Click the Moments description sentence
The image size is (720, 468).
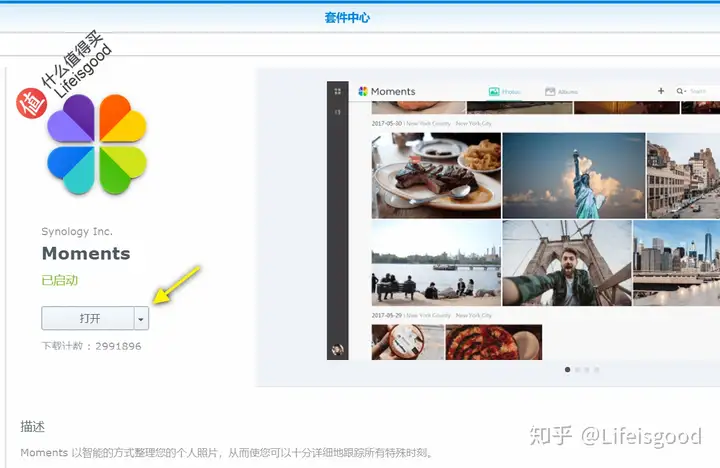pos(227,453)
